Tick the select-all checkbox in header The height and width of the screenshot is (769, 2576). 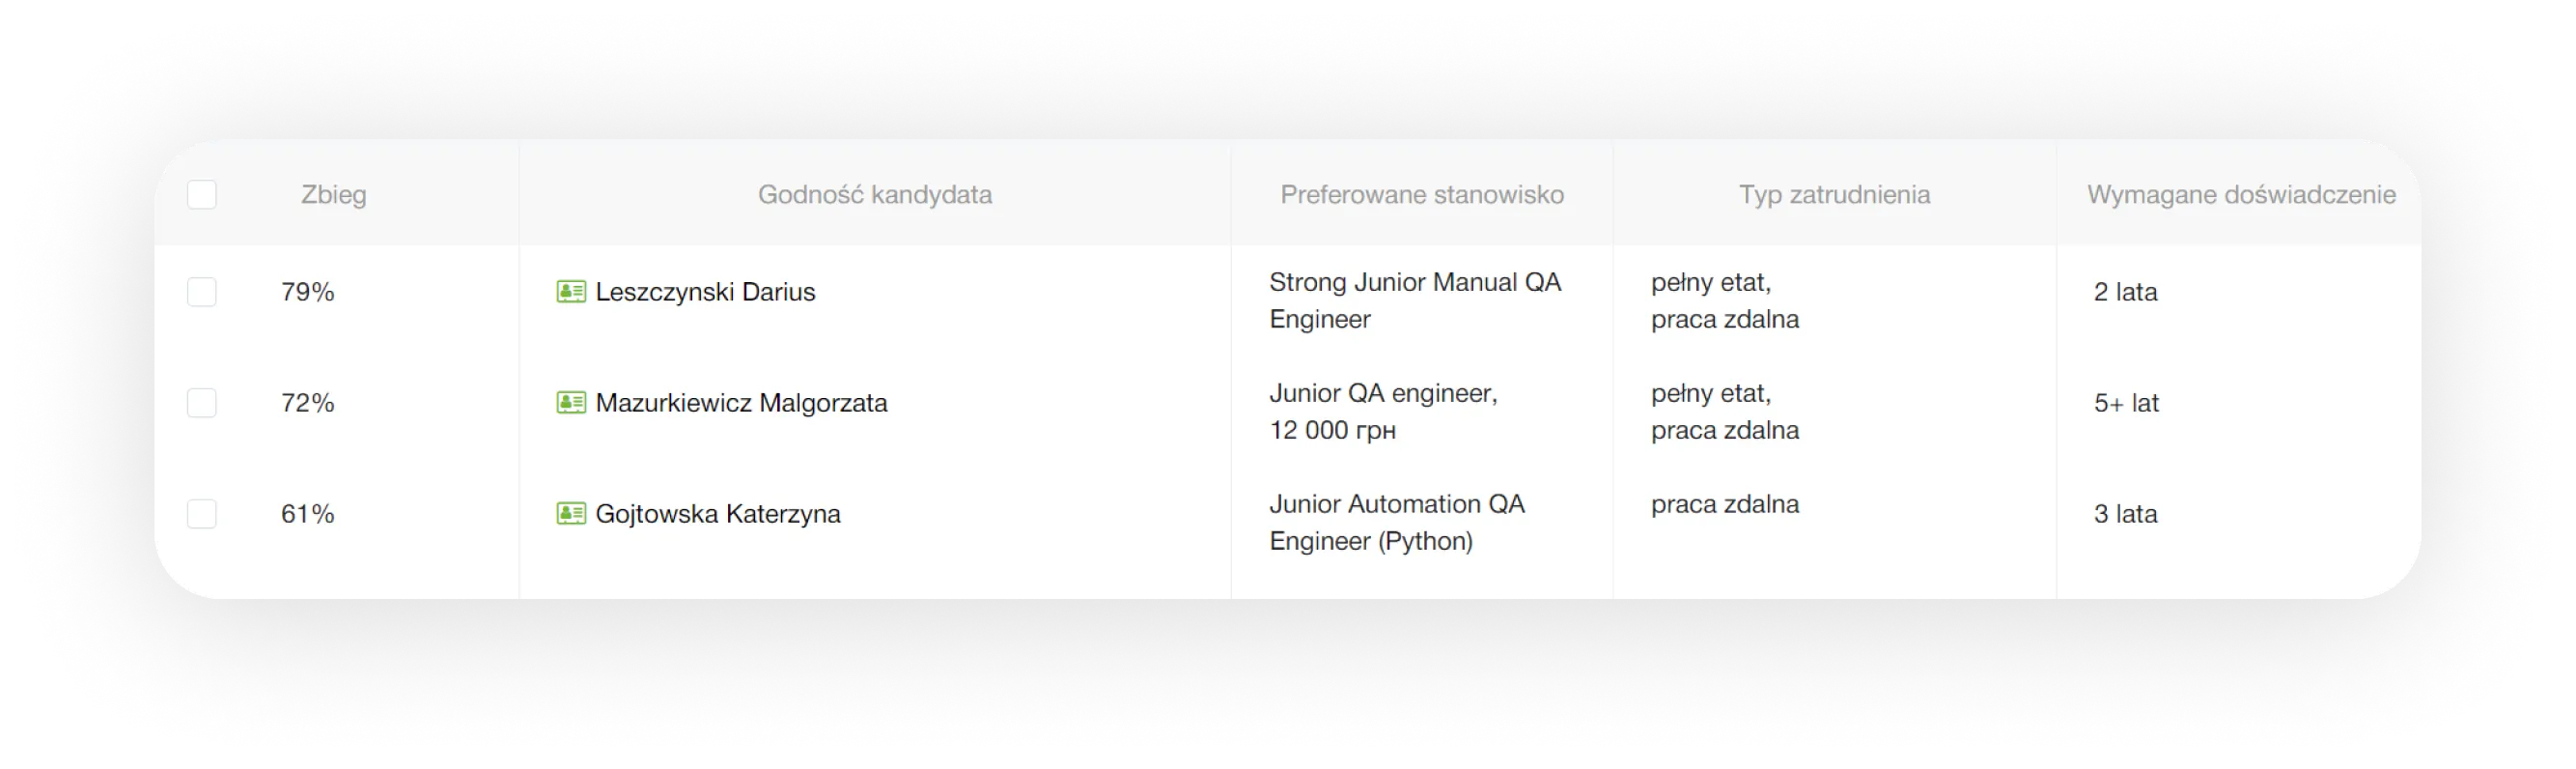pos(202,194)
